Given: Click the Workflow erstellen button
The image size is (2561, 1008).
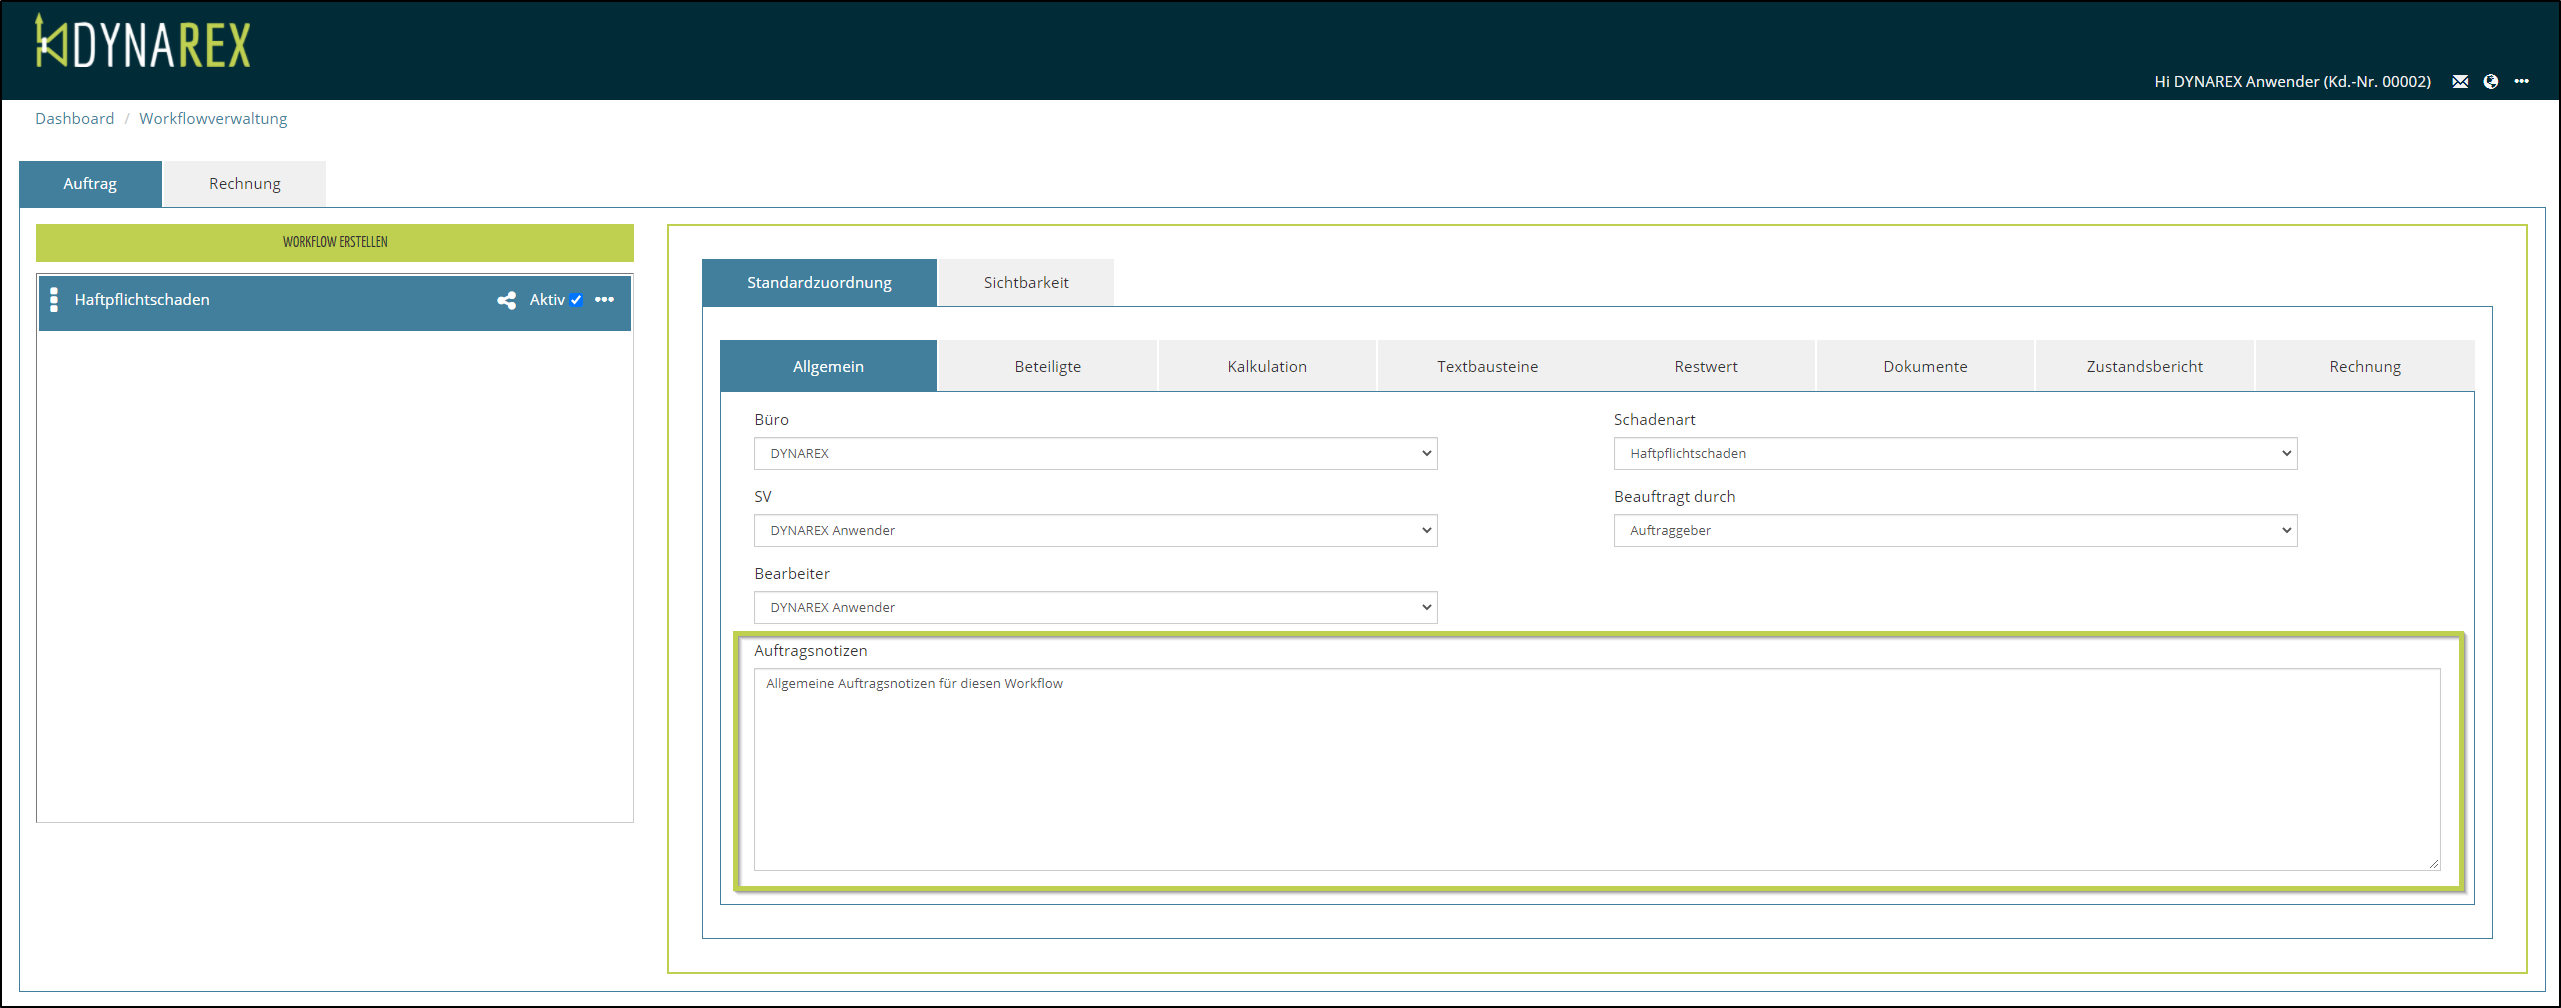Looking at the screenshot, I should pyautogui.click(x=335, y=242).
